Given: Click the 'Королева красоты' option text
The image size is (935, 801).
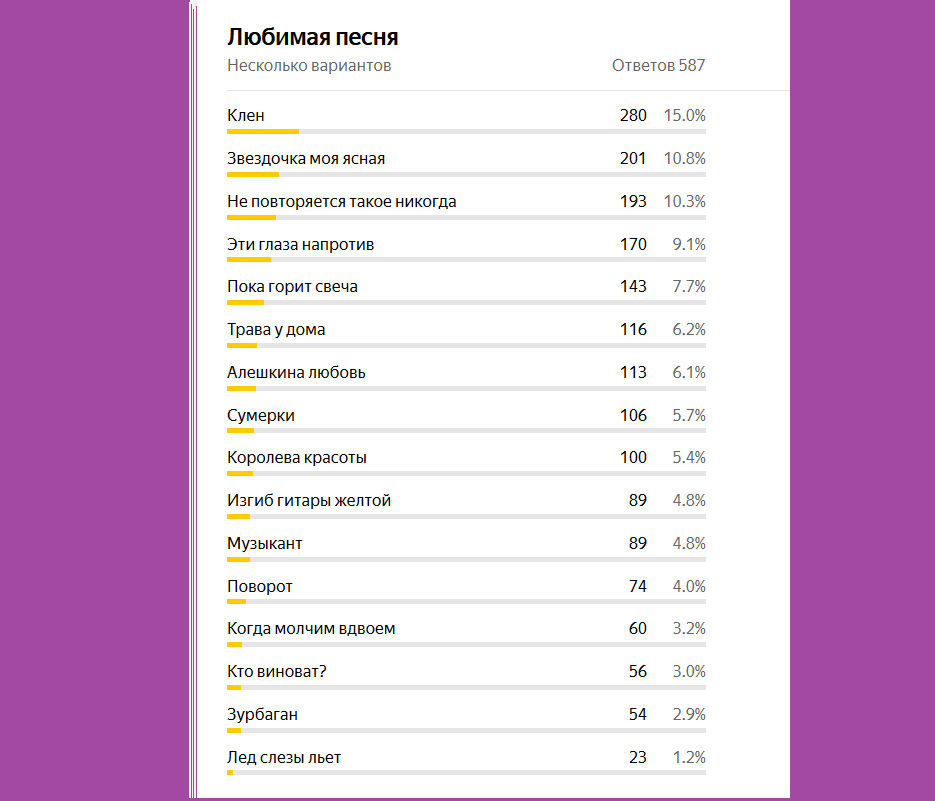Looking at the screenshot, I should [x=297, y=458].
